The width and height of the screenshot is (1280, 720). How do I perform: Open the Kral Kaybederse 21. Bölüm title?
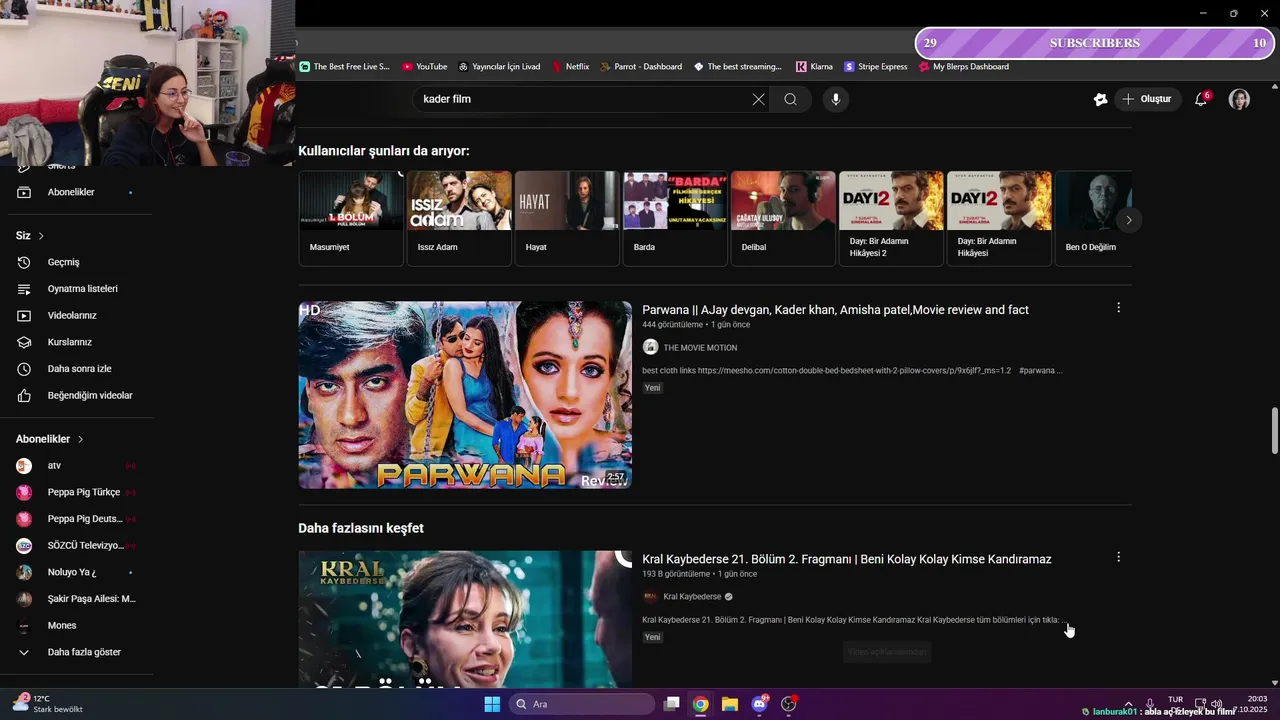pyautogui.click(x=847, y=559)
